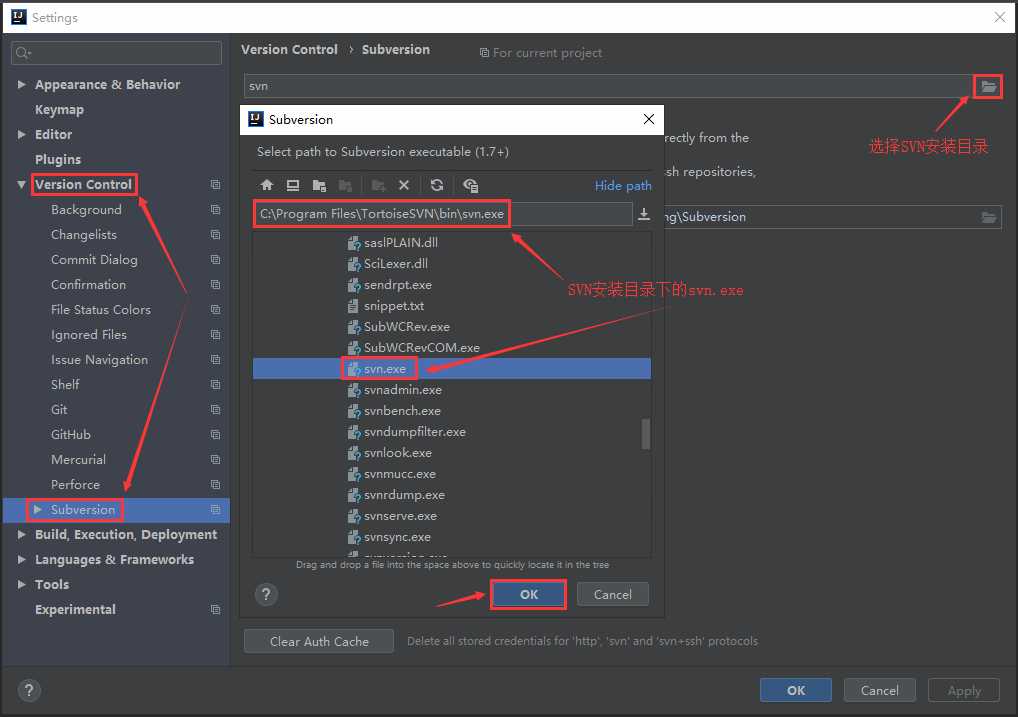Image resolution: width=1018 pixels, height=717 pixels.
Task: Collapse the Version Control node
Action: click(x=21, y=184)
